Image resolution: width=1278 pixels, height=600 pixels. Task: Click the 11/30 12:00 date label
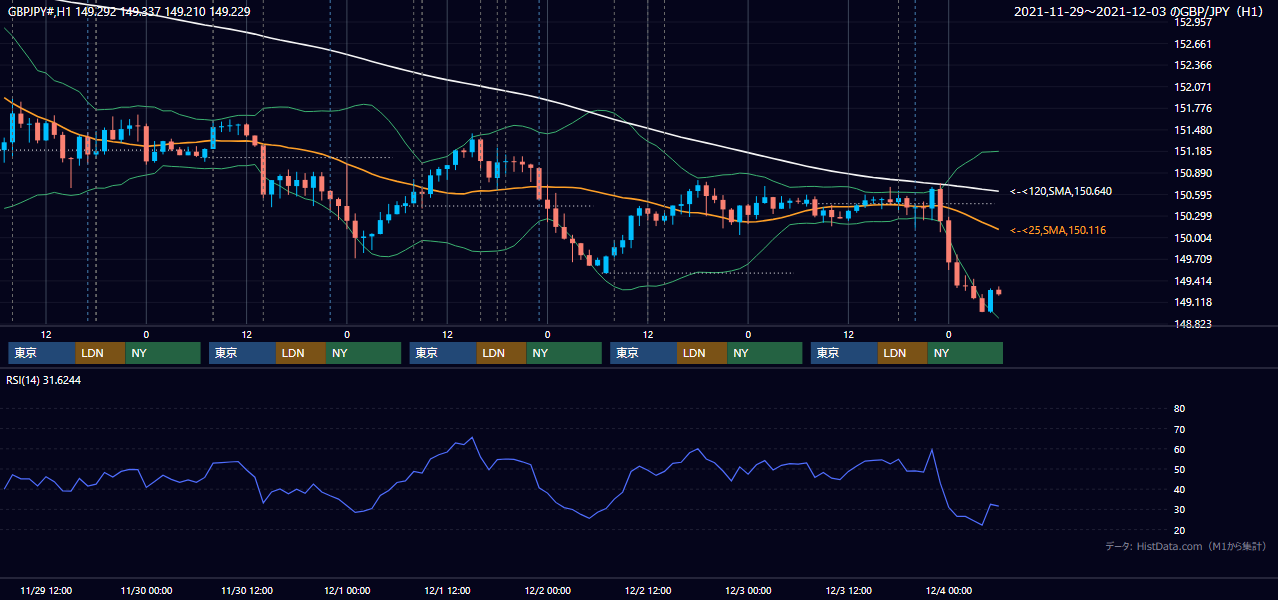[x=246, y=590]
